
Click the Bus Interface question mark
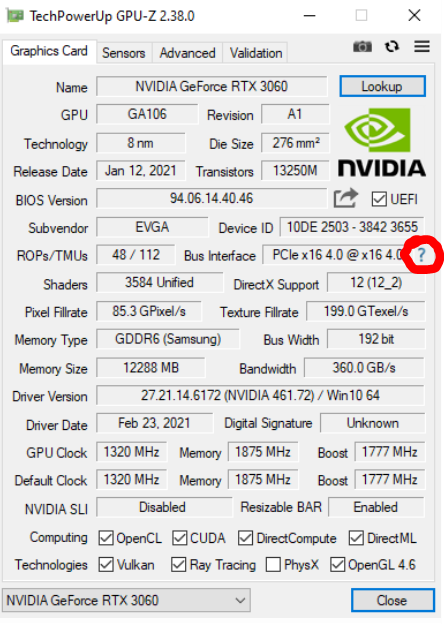click(421, 255)
